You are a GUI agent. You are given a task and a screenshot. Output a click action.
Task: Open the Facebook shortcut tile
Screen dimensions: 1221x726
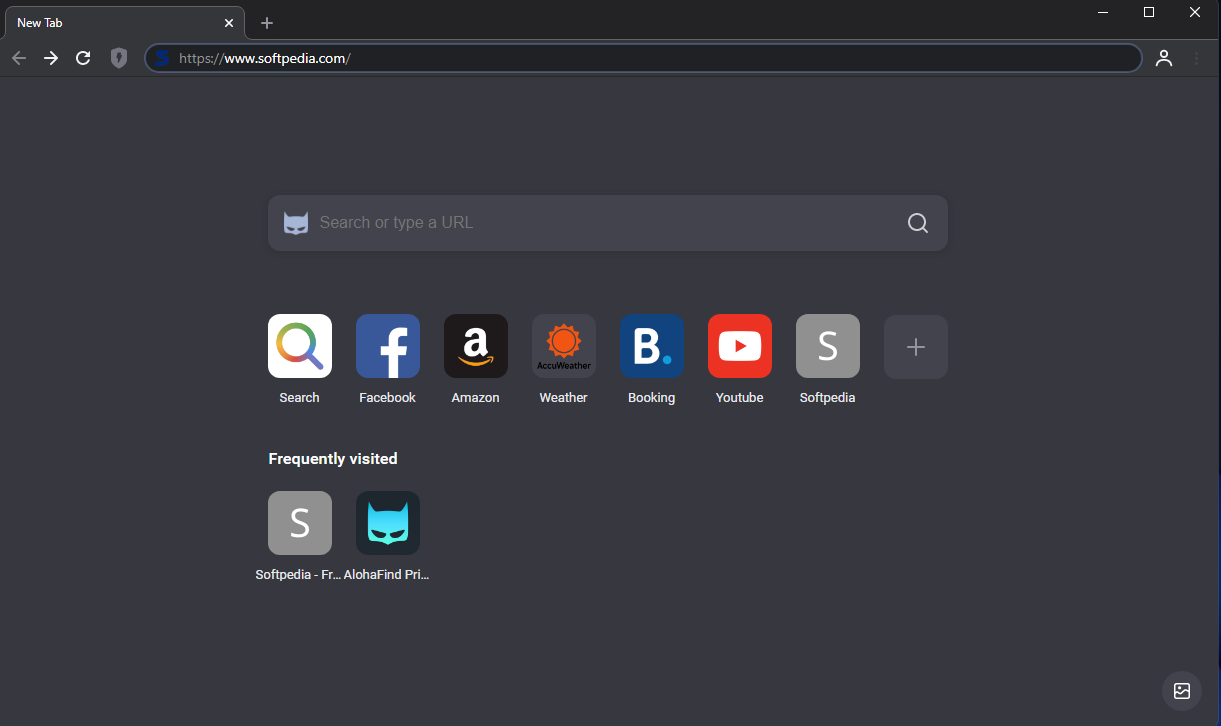click(x=388, y=346)
